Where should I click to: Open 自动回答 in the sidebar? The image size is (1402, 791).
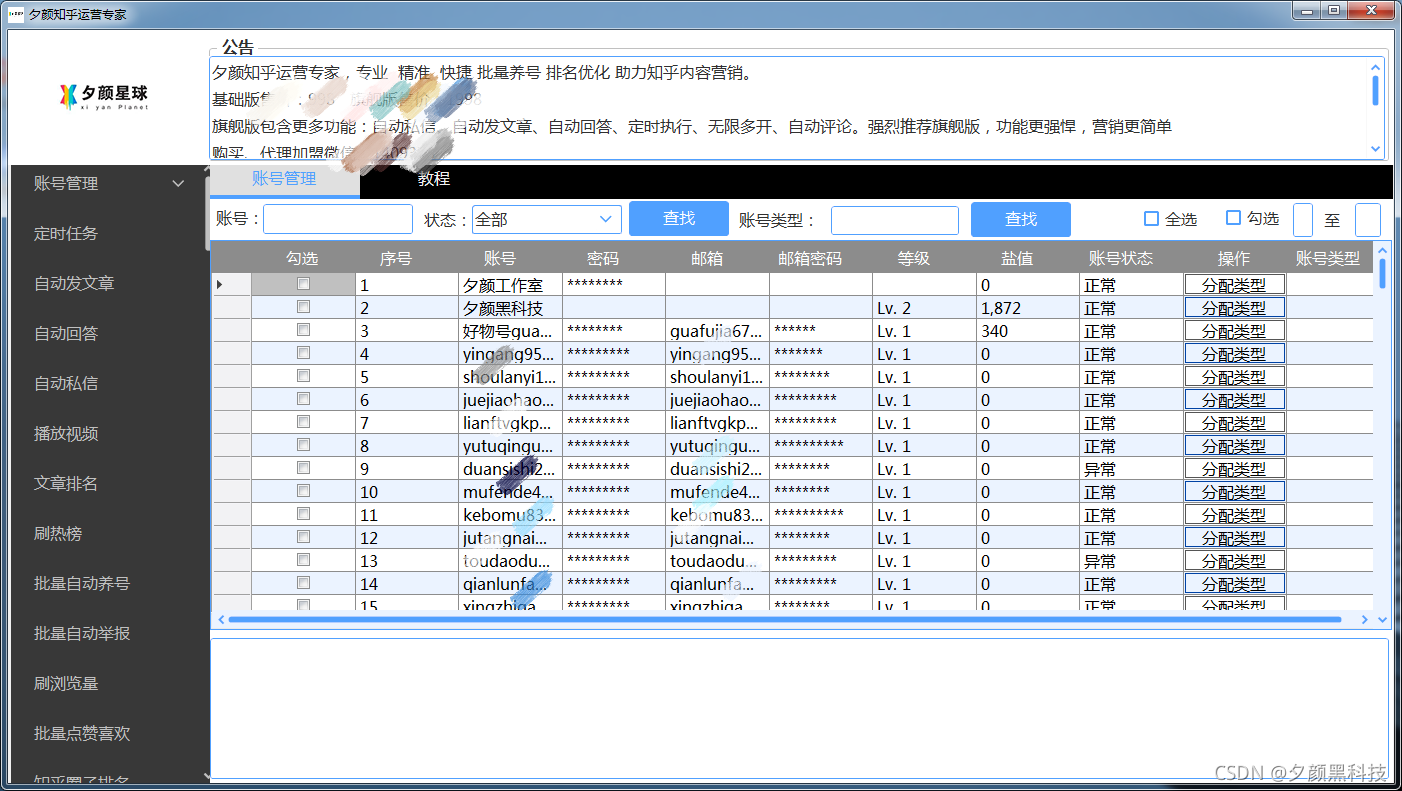point(66,333)
